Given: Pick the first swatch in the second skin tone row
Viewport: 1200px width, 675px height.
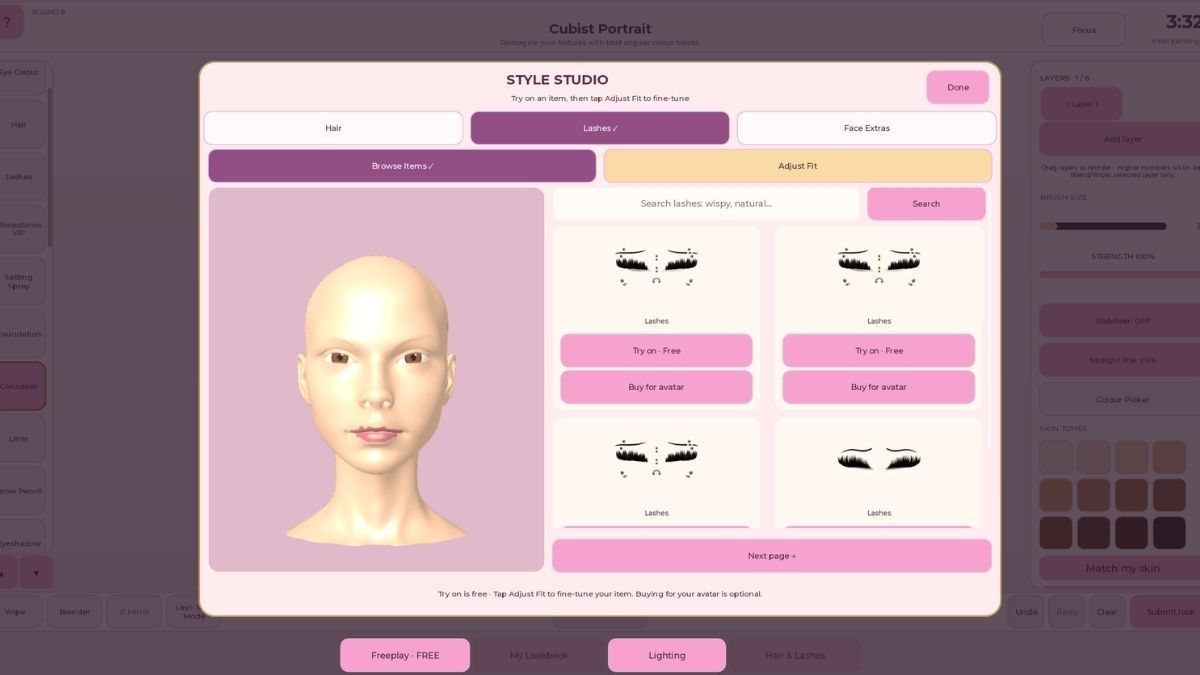Looking at the screenshot, I should coord(1056,495).
